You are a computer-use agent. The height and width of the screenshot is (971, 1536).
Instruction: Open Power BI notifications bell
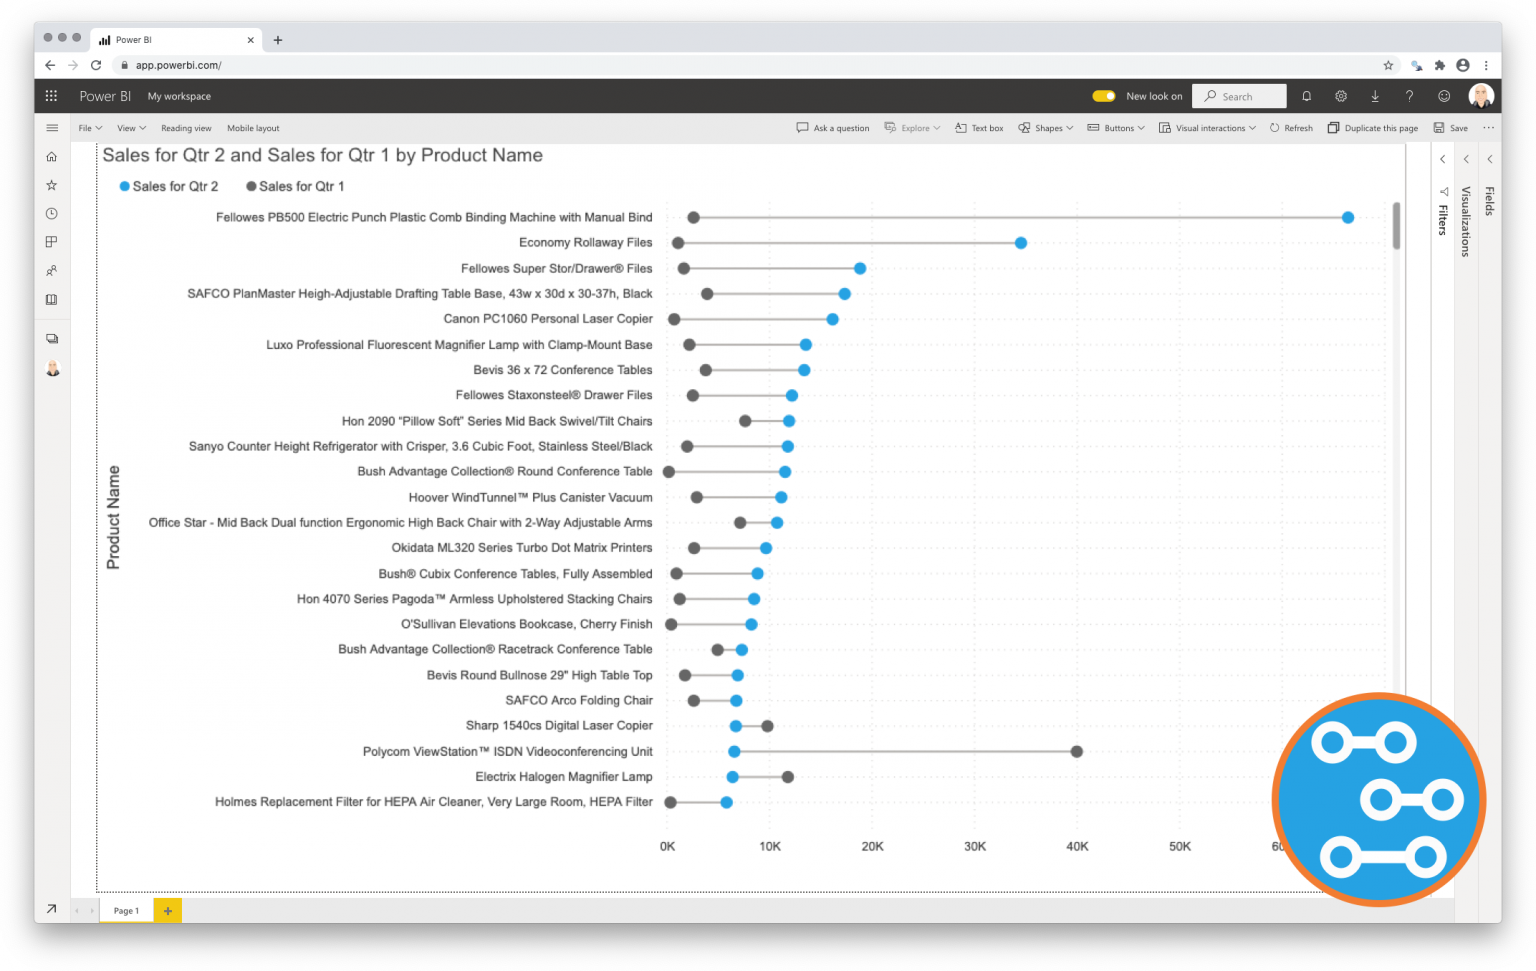click(1306, 95)
